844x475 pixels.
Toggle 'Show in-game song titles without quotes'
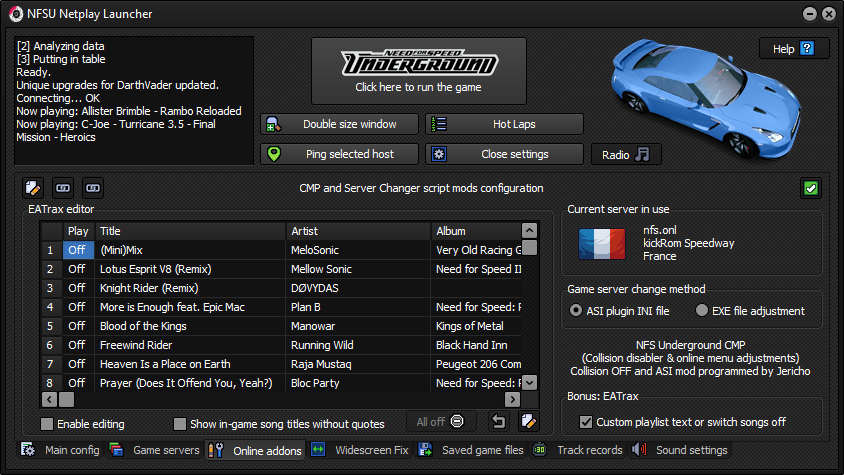point(180,424)
